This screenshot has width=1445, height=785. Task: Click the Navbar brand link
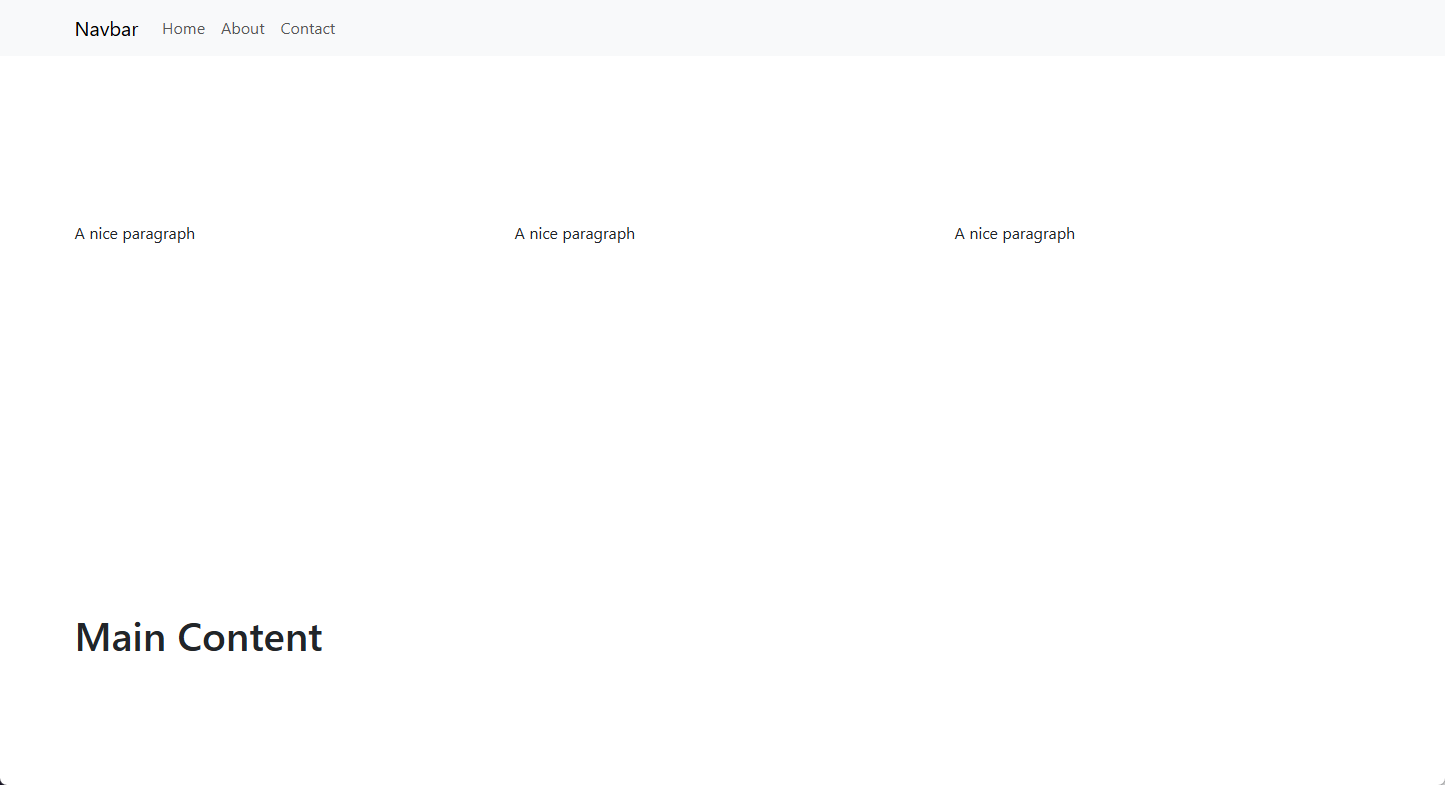click(x=106, y=29)
